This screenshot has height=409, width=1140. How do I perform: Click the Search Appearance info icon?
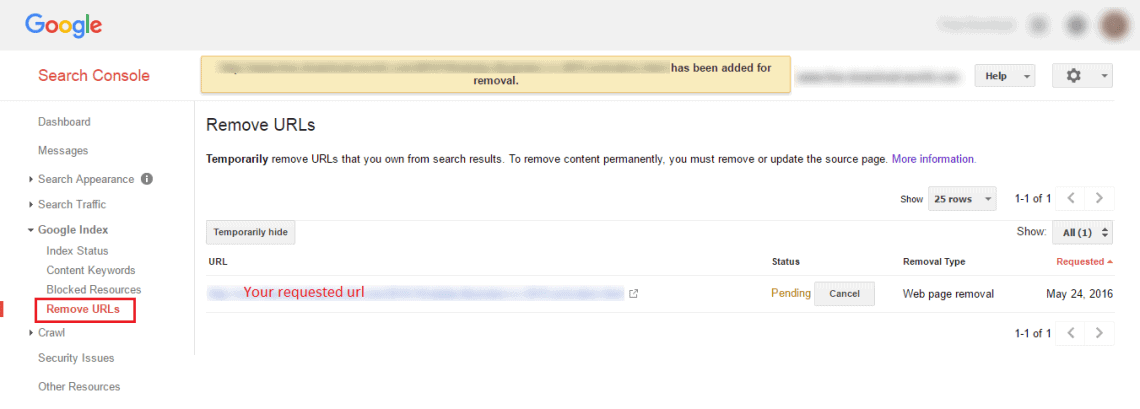146,179
